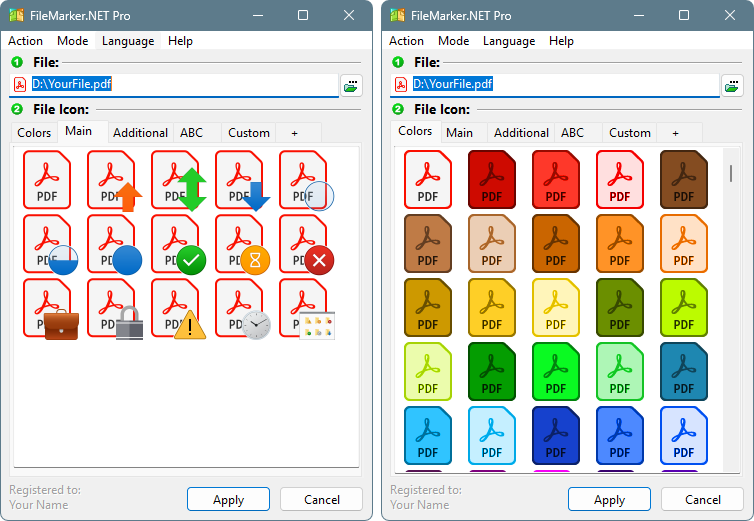The width and height of the screenshot is (754, 521).
Task: Click the file path field in right window
Action: click(x=560, y=85)
